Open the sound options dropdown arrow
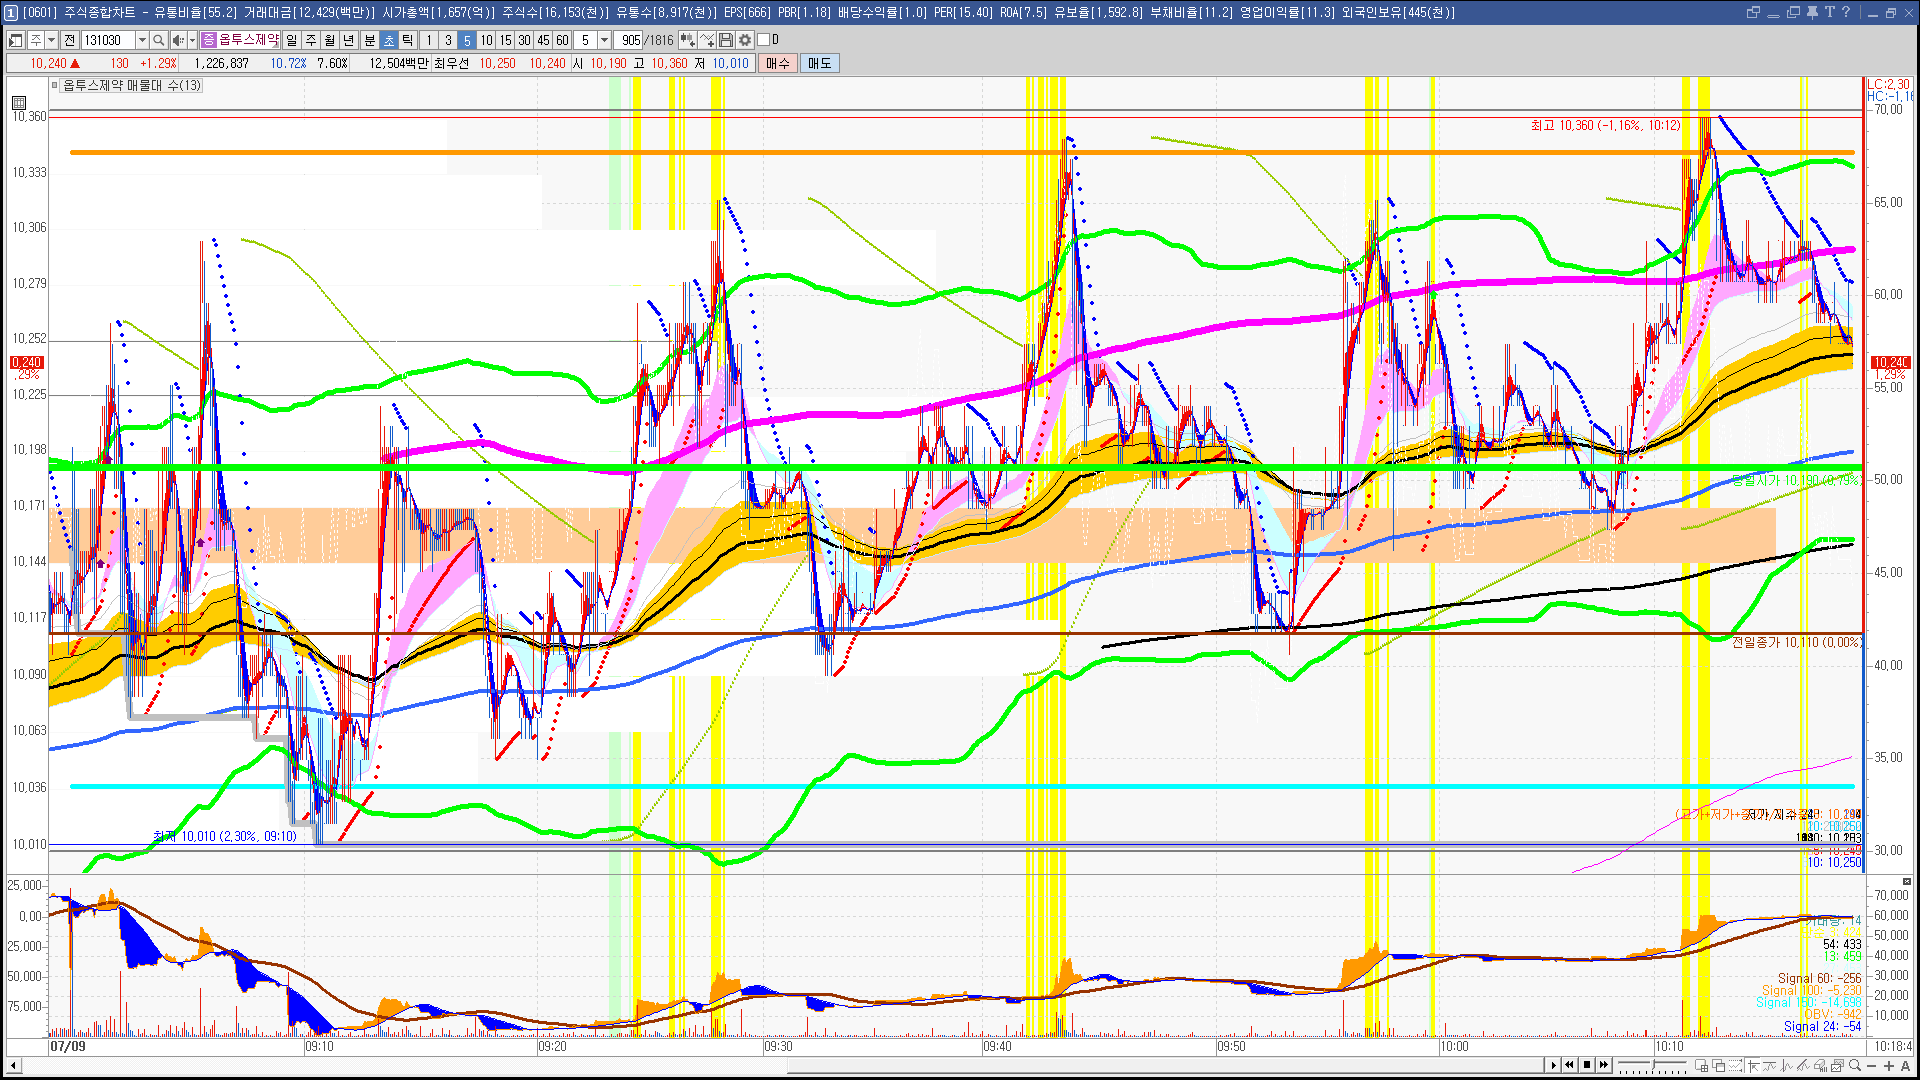Screen dimensions: 1920x1080 click(192, 40)
